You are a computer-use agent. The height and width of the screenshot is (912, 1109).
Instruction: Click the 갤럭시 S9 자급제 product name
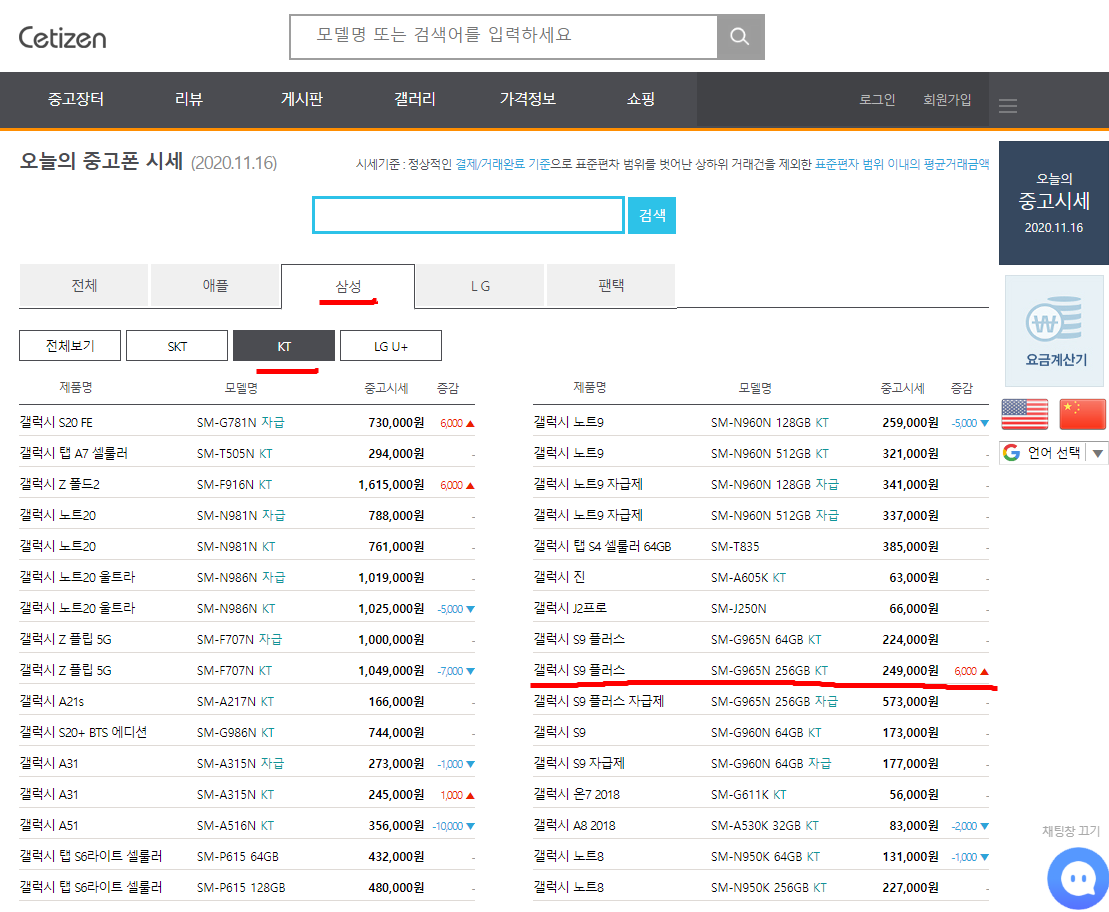[579, 763]
